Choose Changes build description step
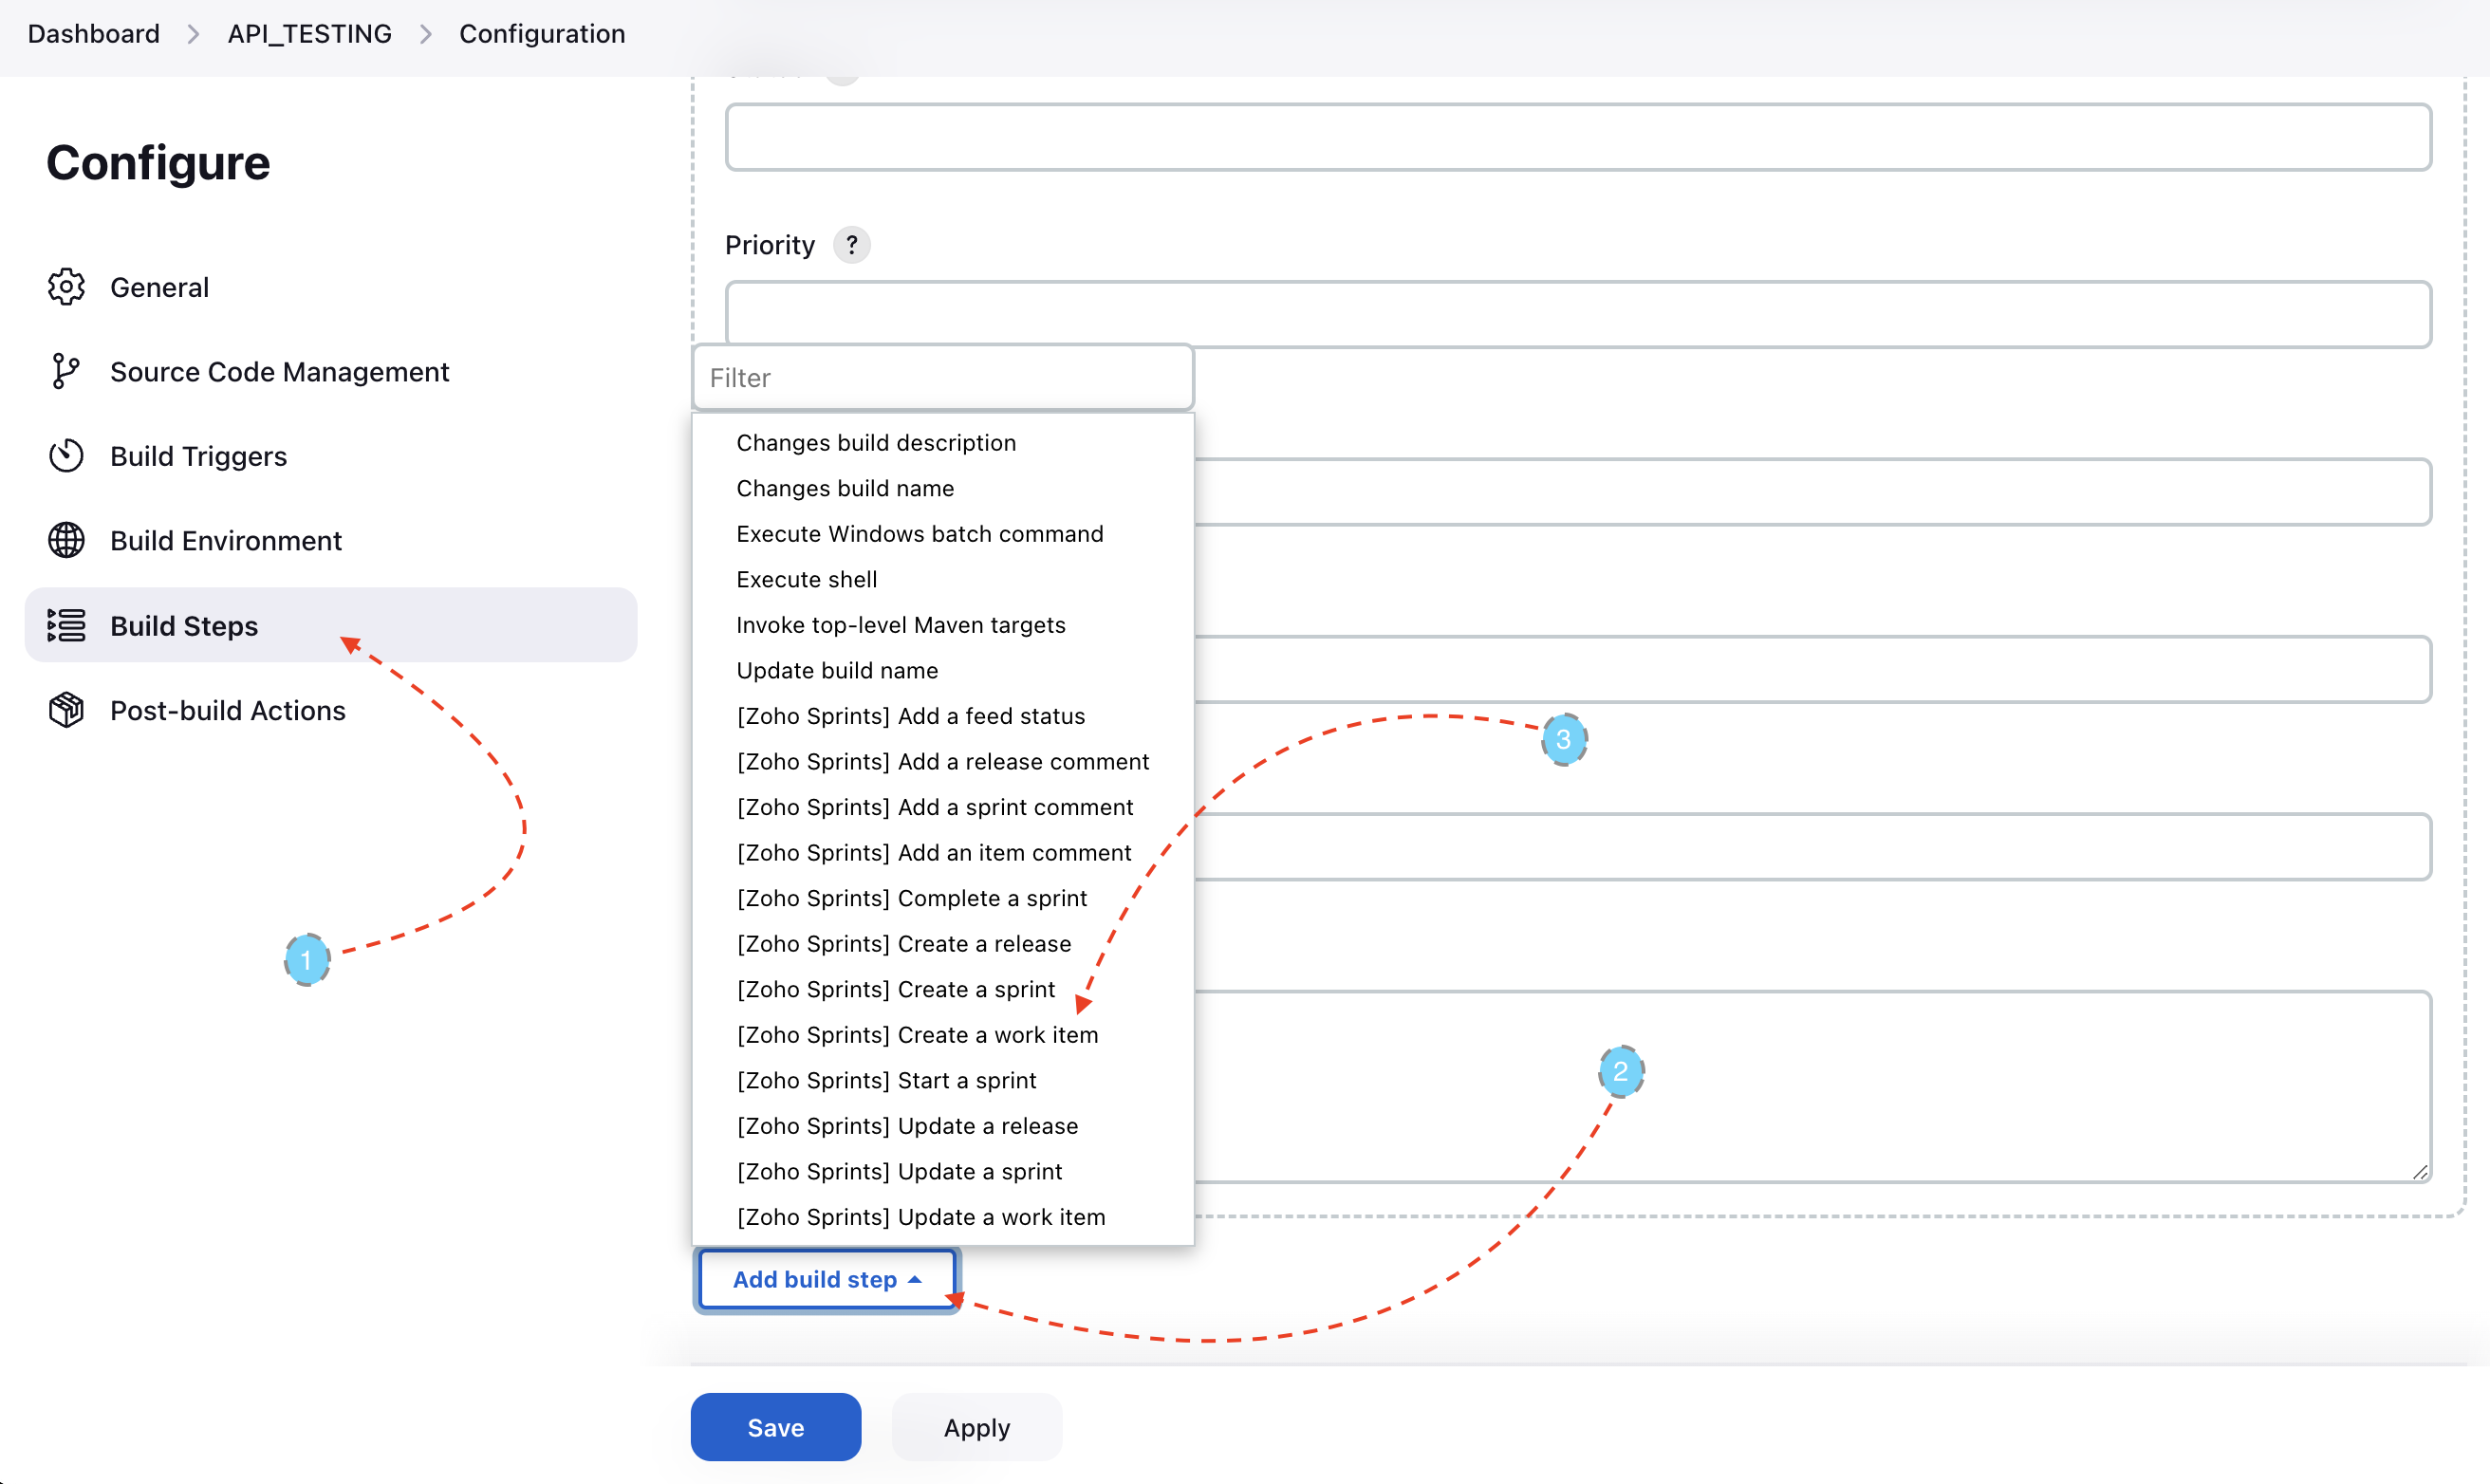 [x=943, y=442]
